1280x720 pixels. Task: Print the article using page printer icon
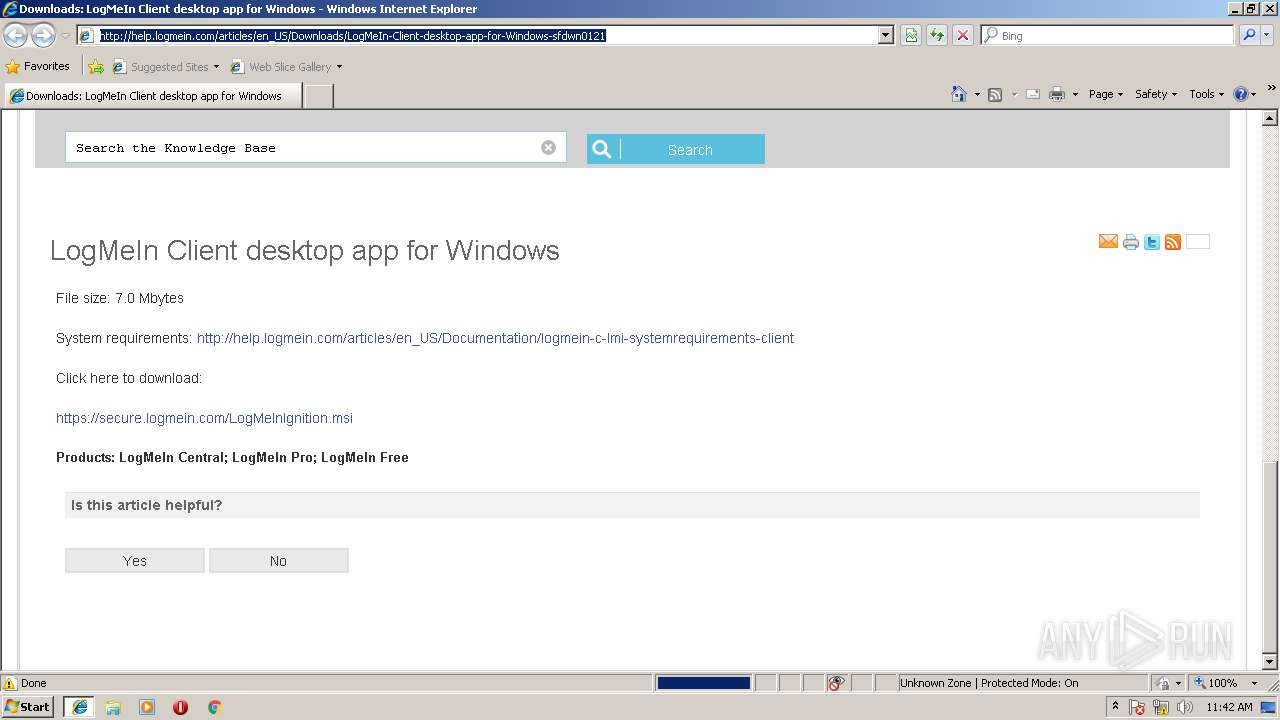[1131, 242]
